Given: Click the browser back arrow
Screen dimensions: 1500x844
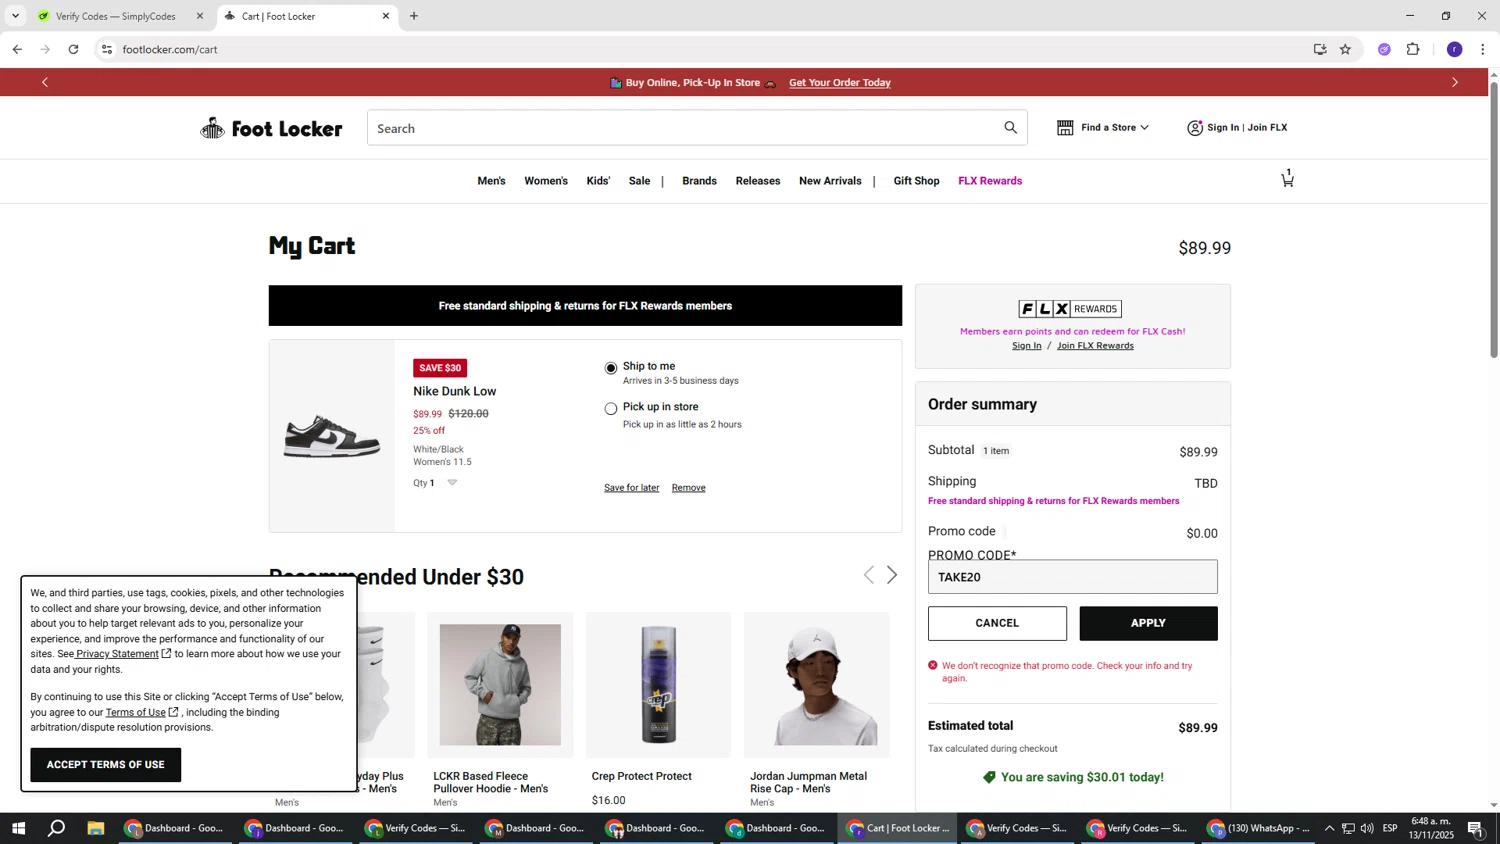Looking at the screenshot, I should coord(17,49).
